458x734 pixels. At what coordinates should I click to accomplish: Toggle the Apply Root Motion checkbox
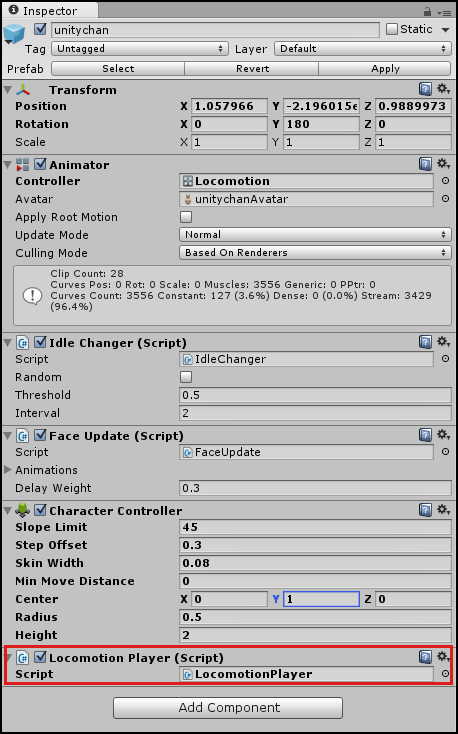pos(186,217)
